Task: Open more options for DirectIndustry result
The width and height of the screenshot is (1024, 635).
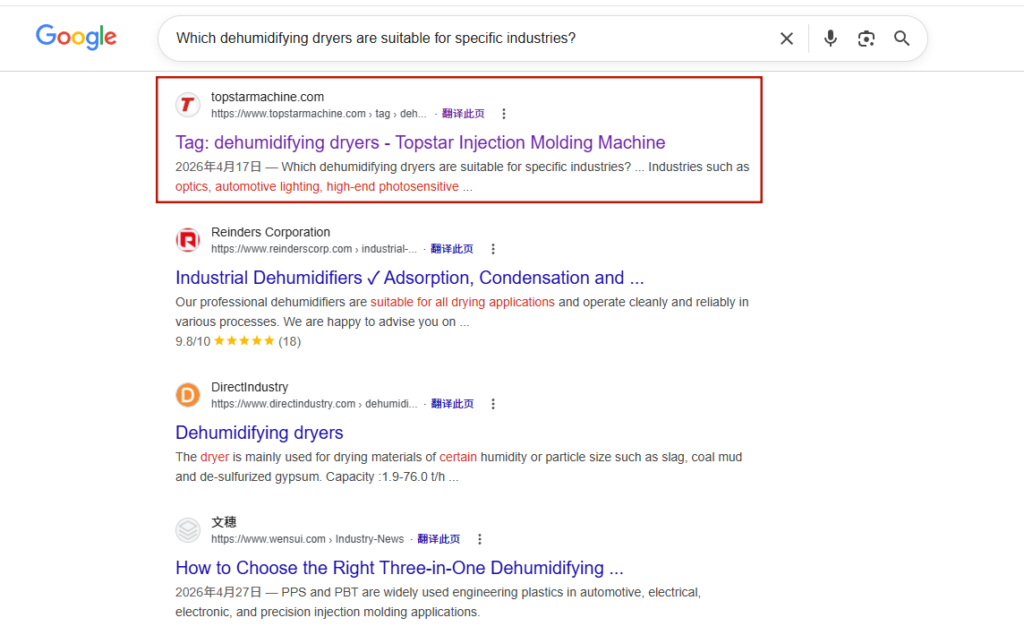Action: coord(493,404)
